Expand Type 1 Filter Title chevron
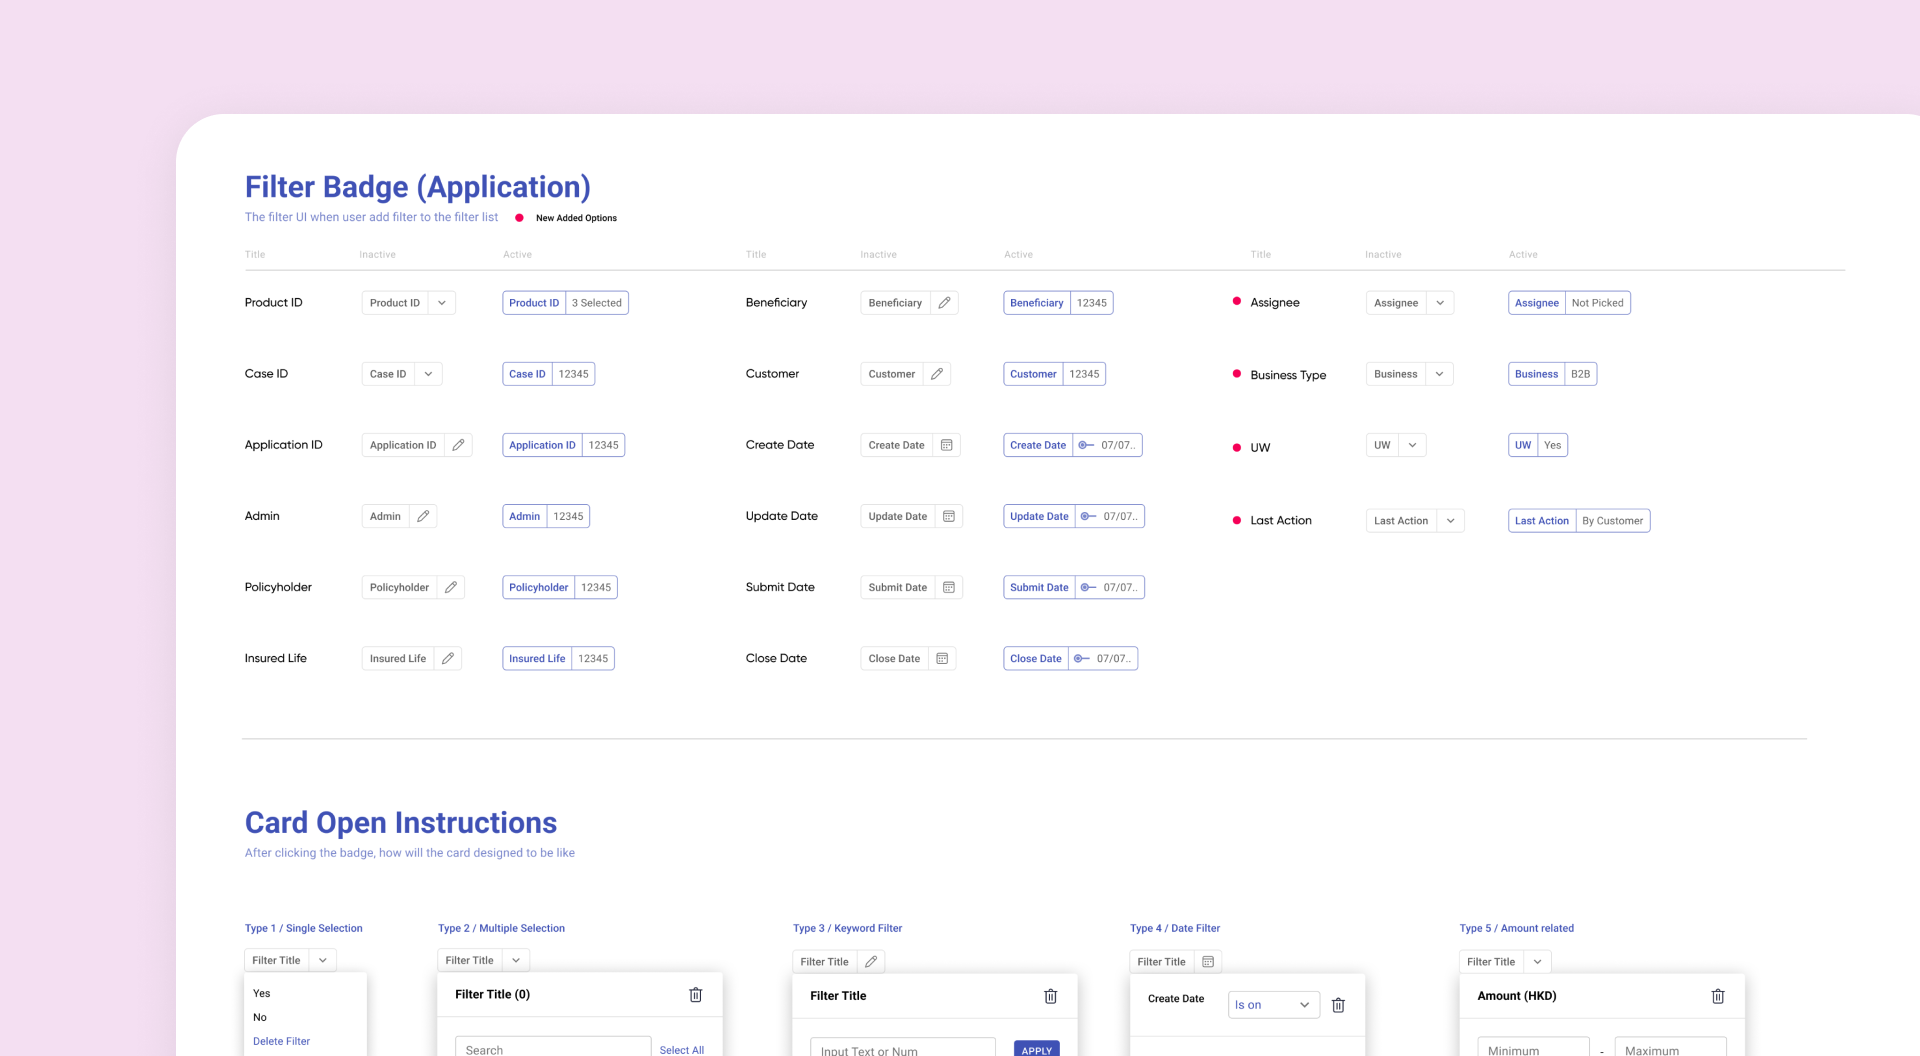 (x=323, y=960)
